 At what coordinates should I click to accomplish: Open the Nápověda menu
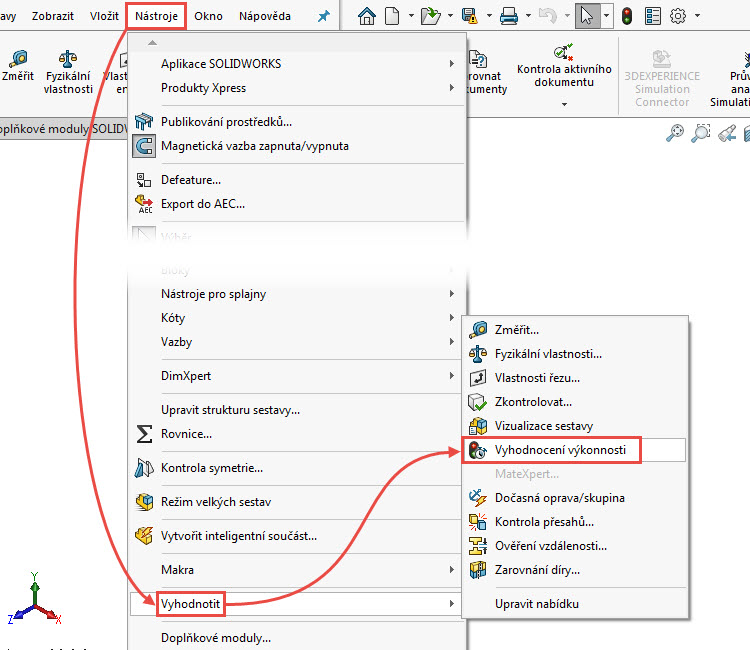[x=265, y=16]
